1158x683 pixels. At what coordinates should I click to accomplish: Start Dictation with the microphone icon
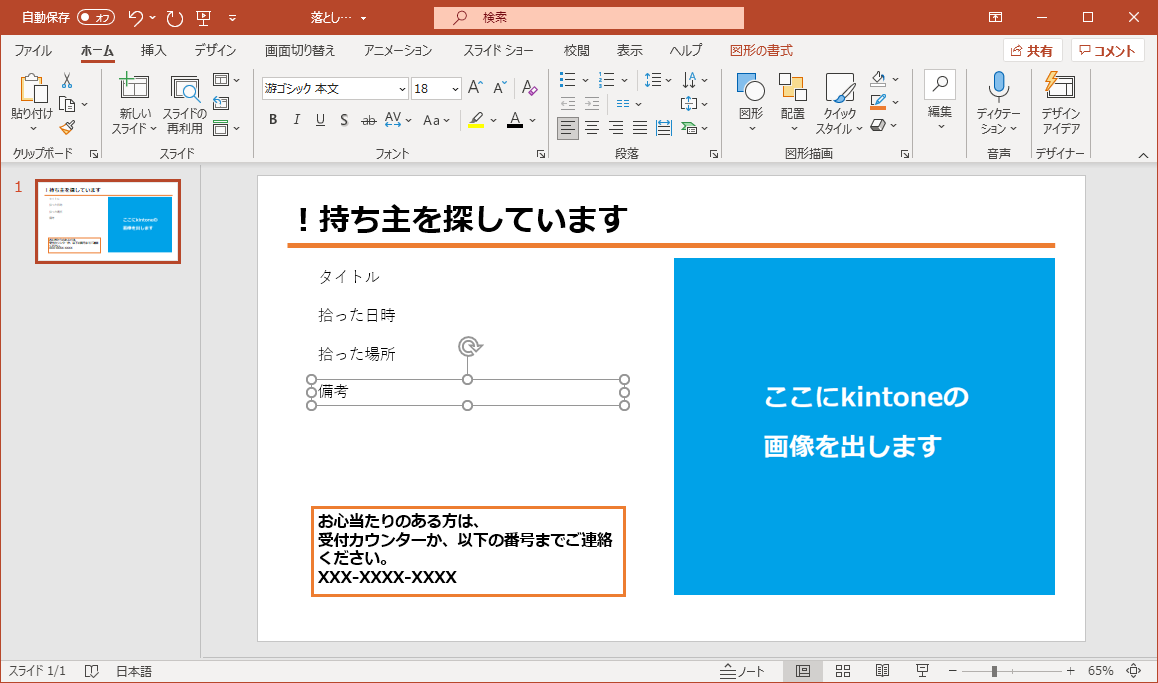997,88
